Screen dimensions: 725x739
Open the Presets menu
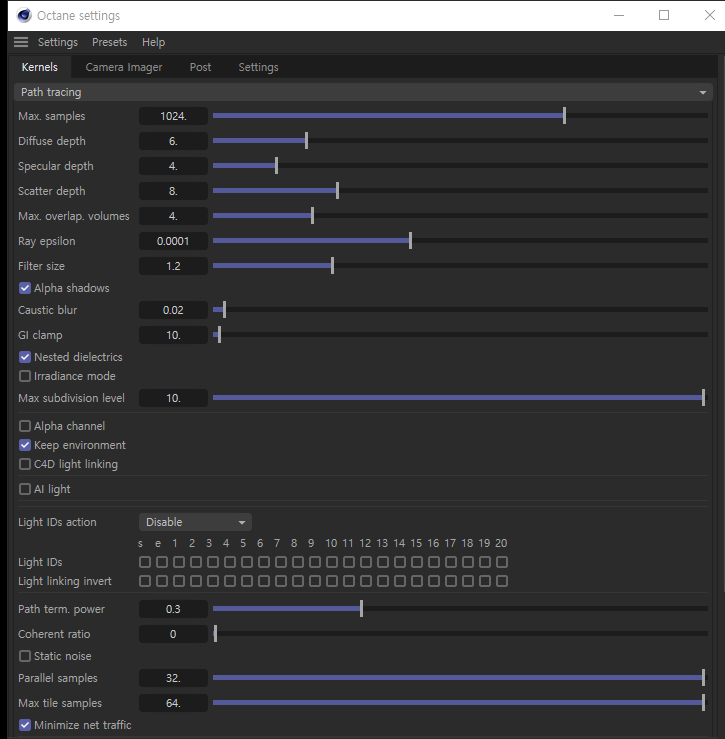(x=109, y=42)
